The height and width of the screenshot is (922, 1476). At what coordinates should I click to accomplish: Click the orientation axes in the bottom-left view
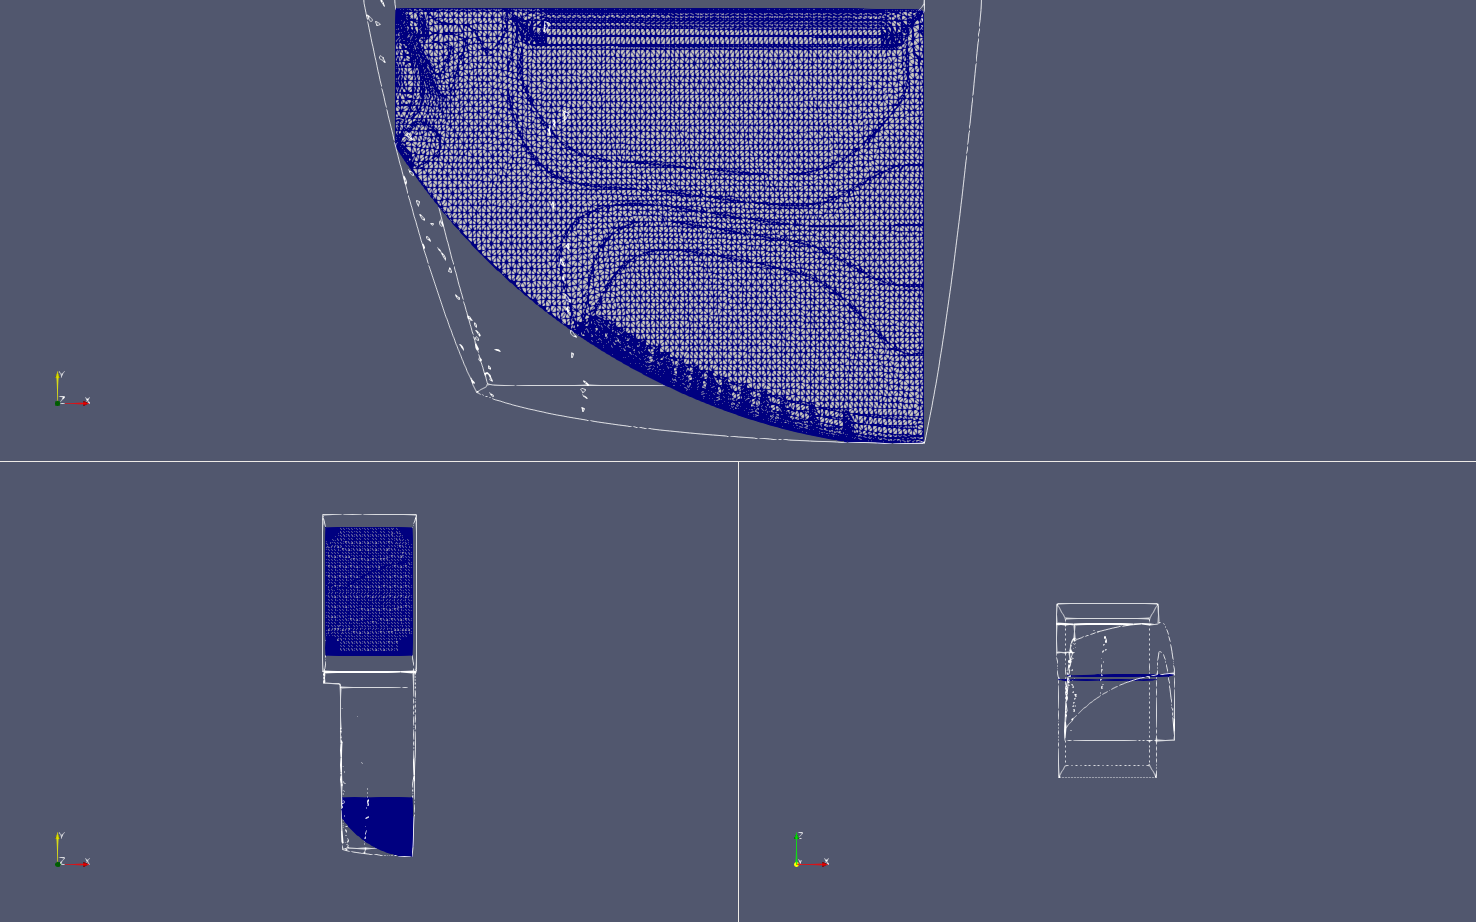72,850
